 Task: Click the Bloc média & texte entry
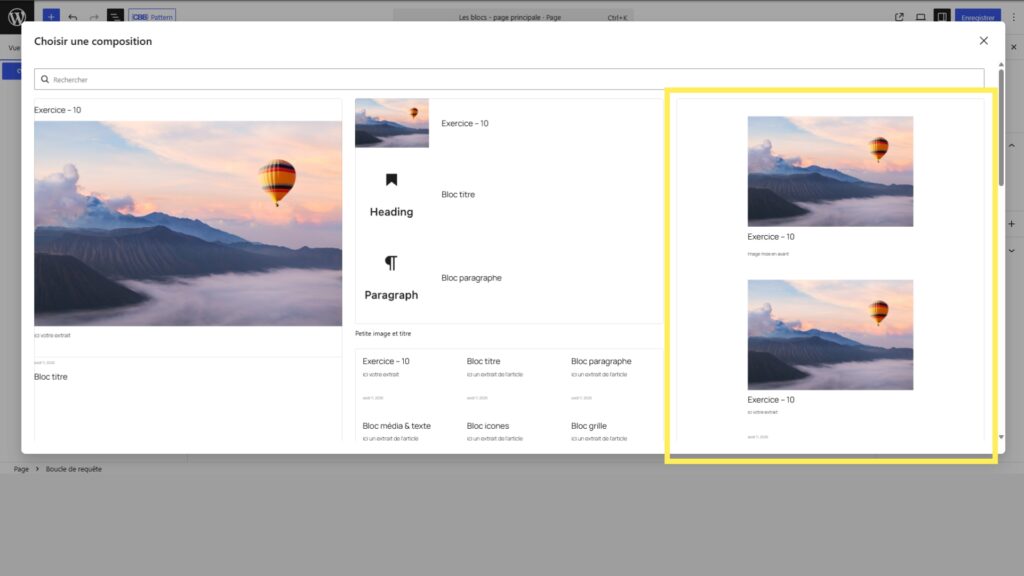[x=396, y=425]
